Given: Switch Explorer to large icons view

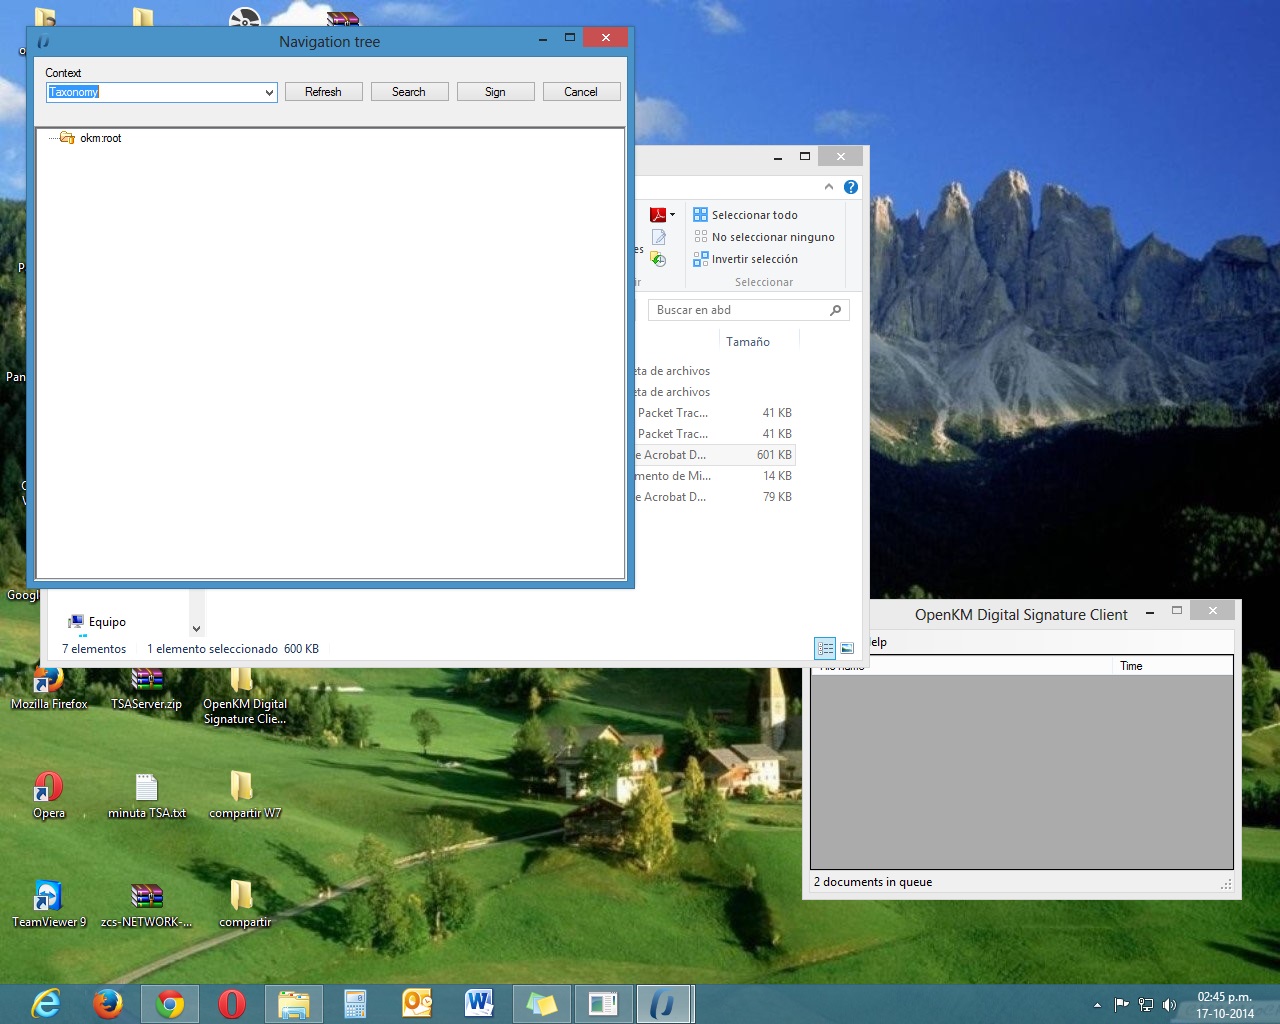Looking at the screenshot, I should (847, 648).
